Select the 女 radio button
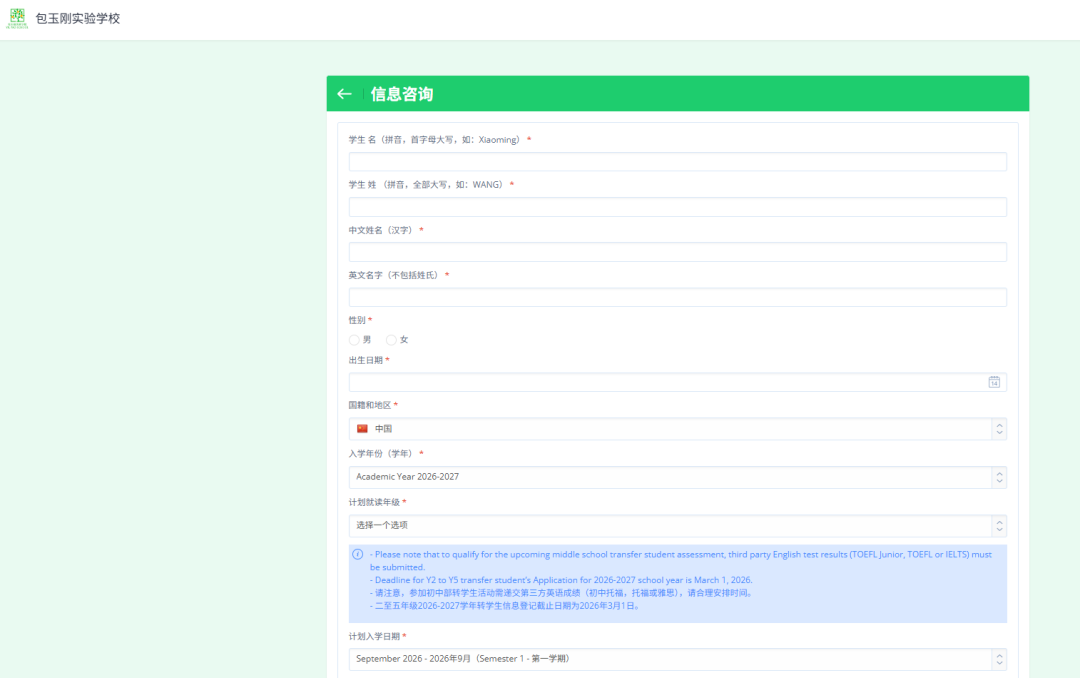The width and height of the screenshot is (1080, 678). click(391, 340)
